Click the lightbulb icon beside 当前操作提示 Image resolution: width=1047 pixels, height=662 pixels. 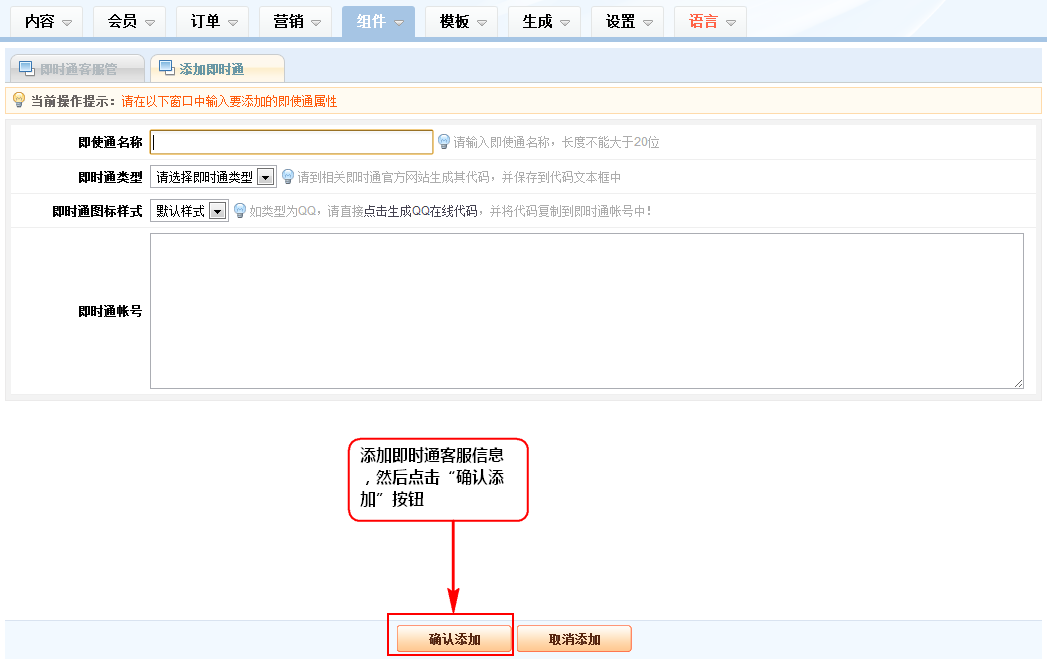[18, 100]
